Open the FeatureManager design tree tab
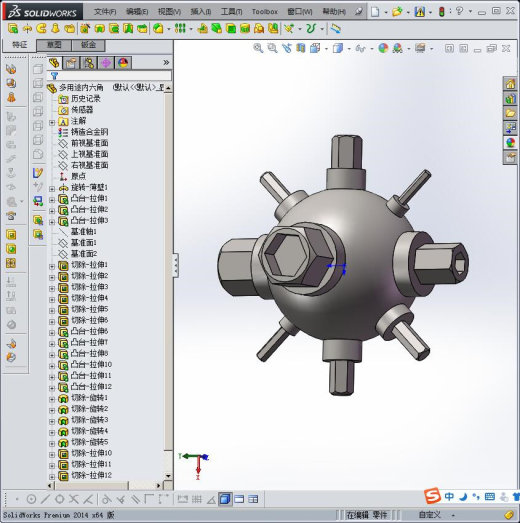The height and width of the screenshot is (523, 520). click(x=54, y=63)
